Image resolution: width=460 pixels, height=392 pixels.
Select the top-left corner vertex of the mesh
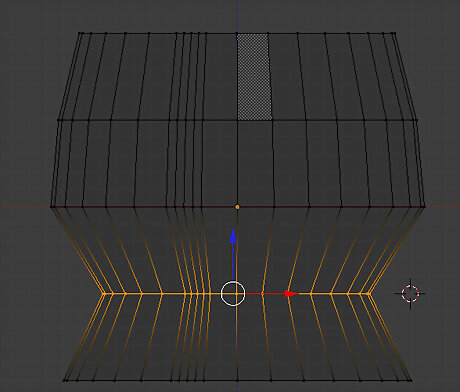click(x=79, y=33)
